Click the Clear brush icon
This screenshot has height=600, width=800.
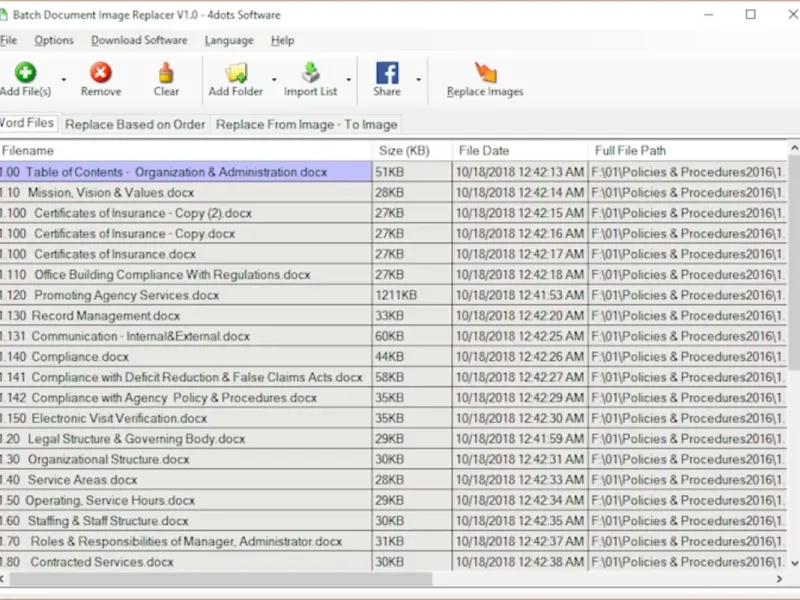coord(166,72)
